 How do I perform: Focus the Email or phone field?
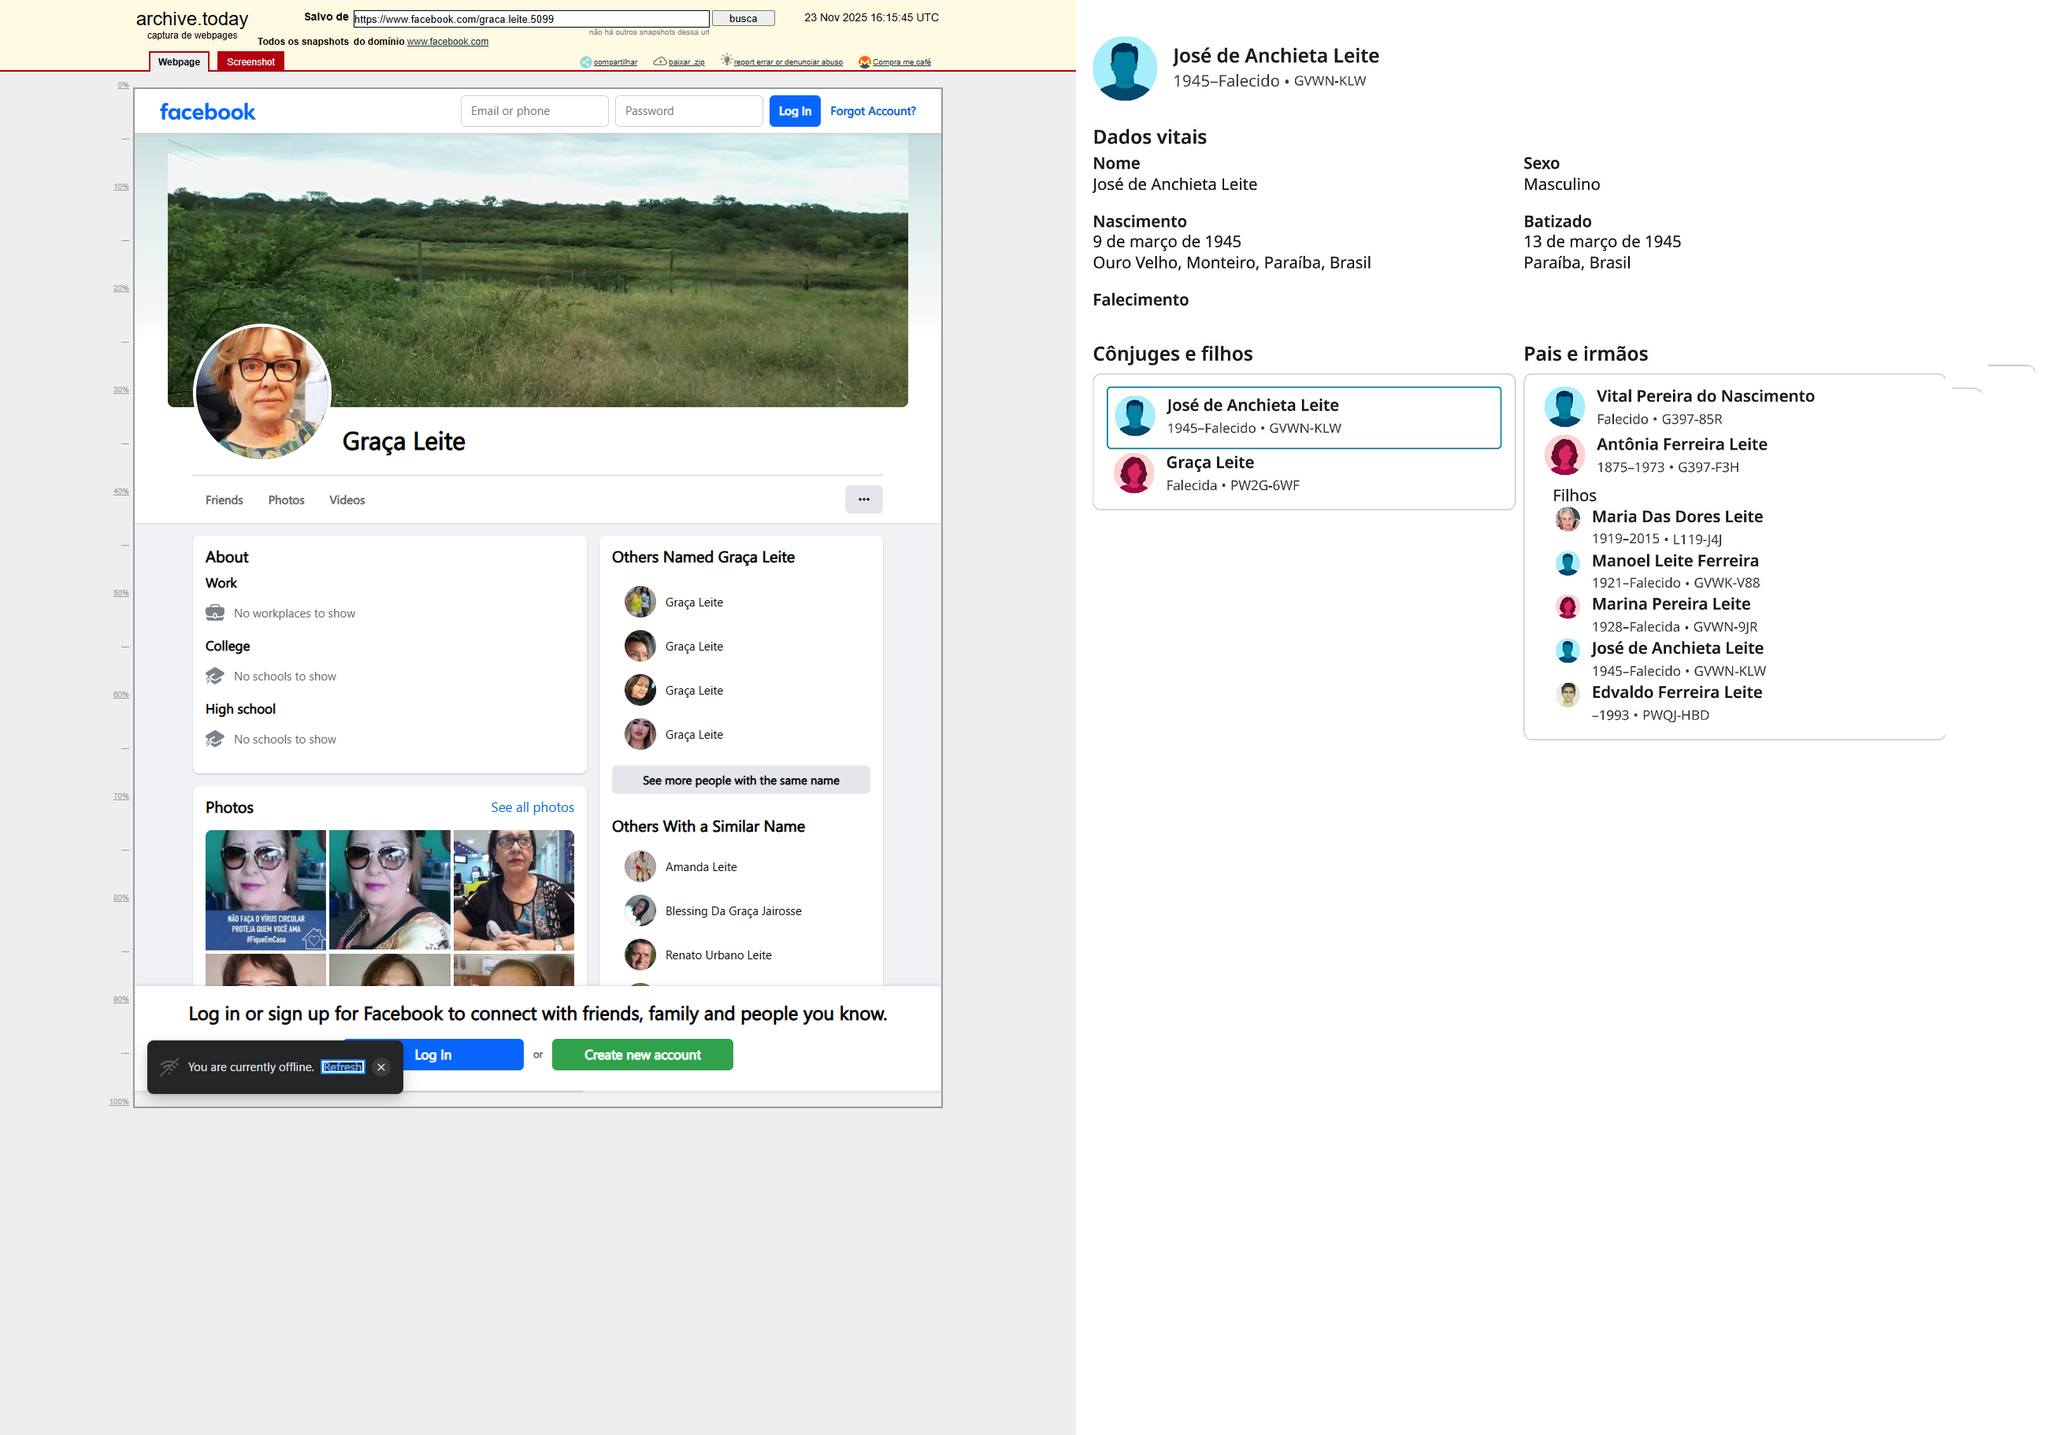[534, 111]
